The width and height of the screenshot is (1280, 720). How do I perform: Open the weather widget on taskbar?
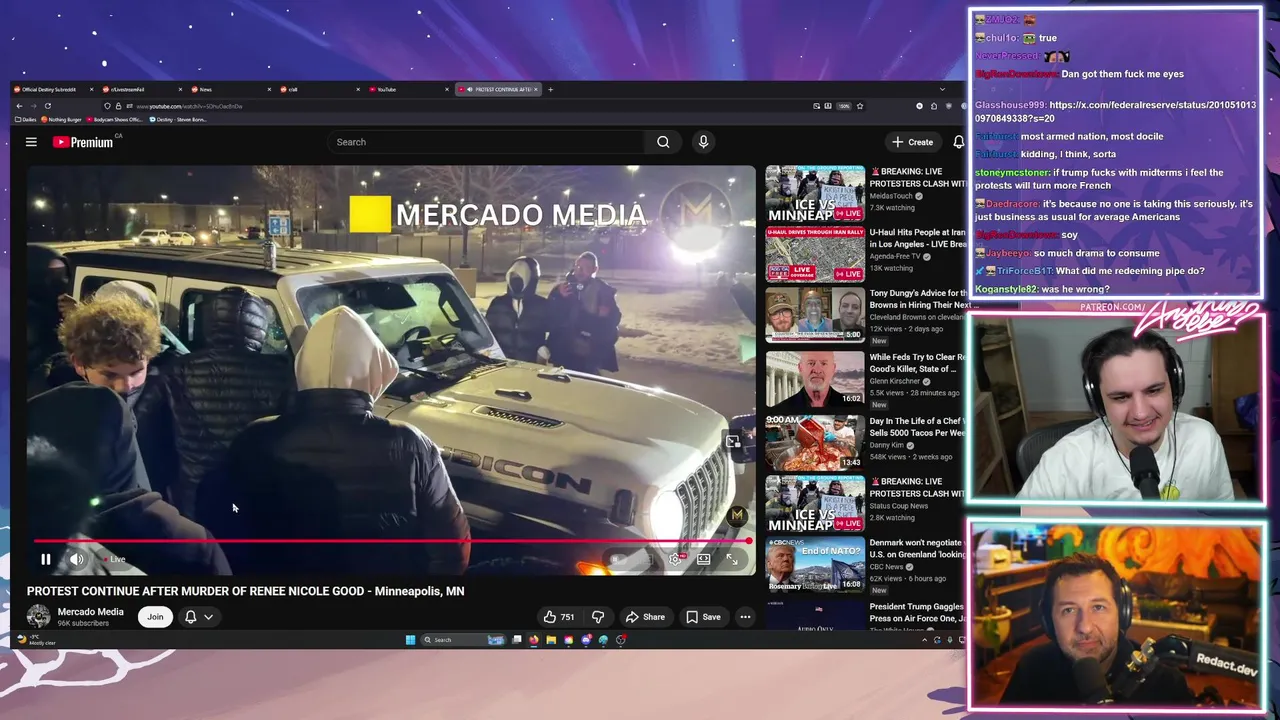pos(36,640)
